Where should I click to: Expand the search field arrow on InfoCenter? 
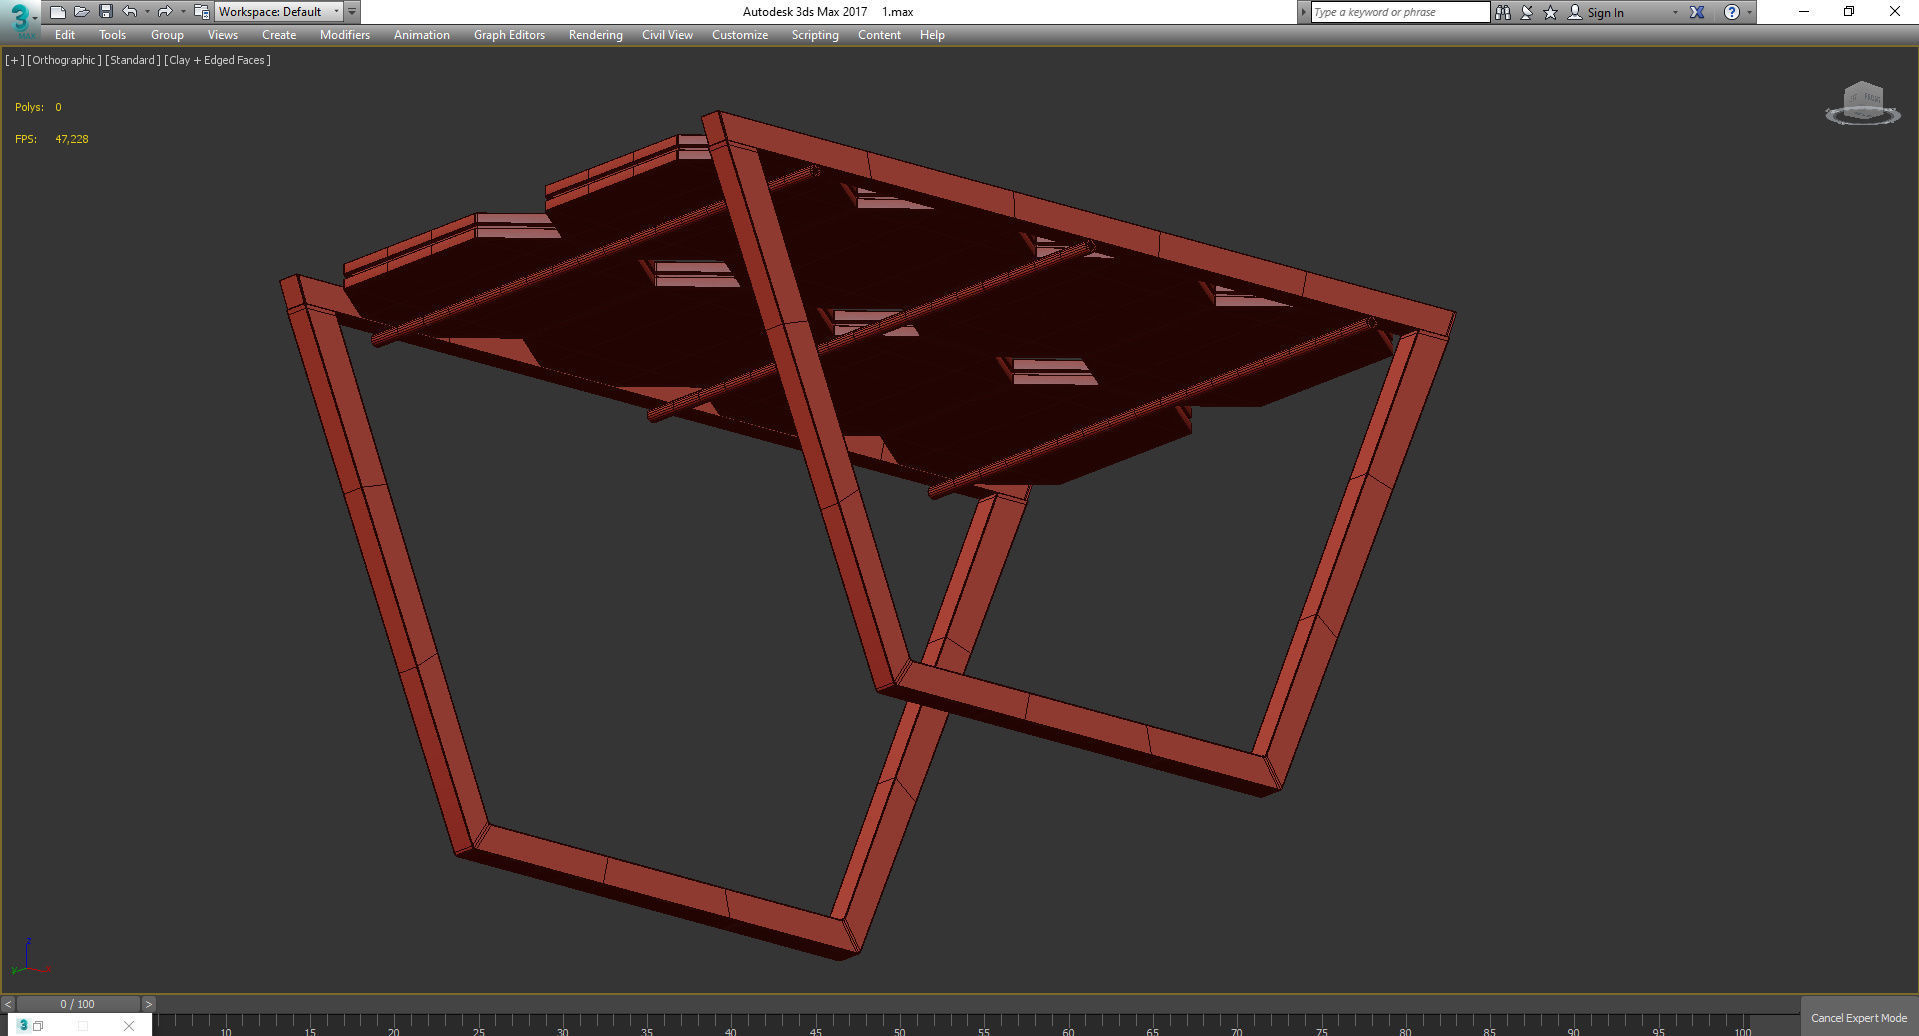[x=1304, y=12]
